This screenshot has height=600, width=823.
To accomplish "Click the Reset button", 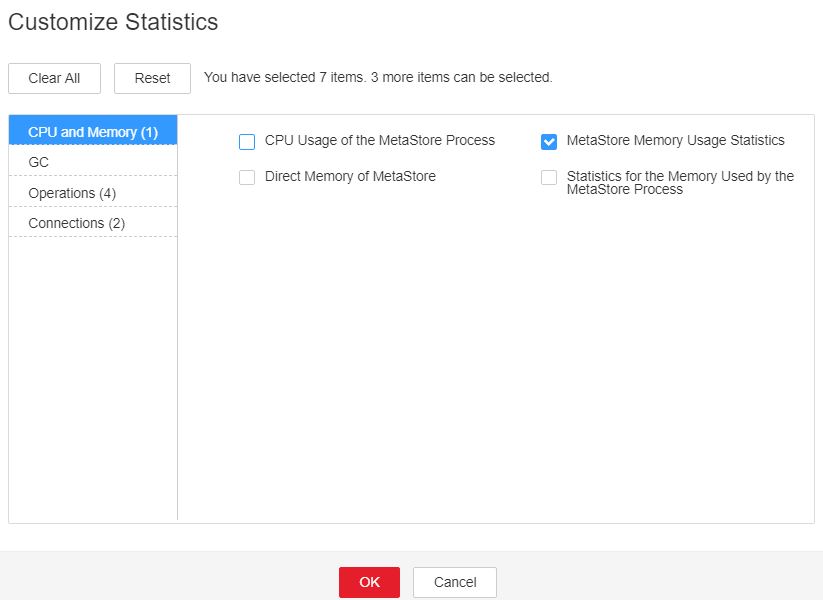I will coord(152,78).
